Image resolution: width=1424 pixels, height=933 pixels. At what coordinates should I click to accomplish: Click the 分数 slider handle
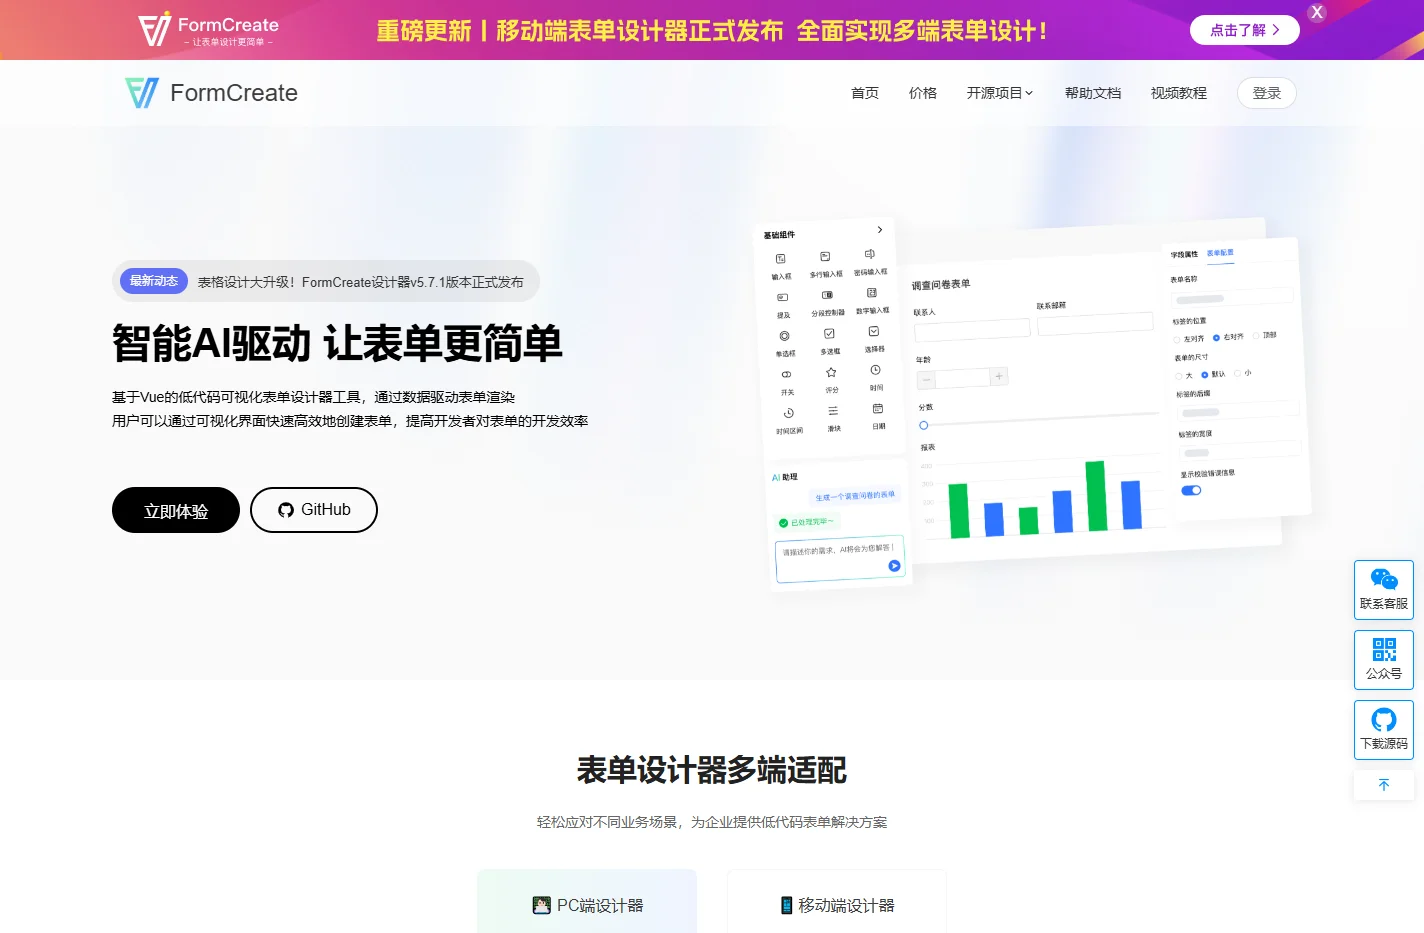923,425
